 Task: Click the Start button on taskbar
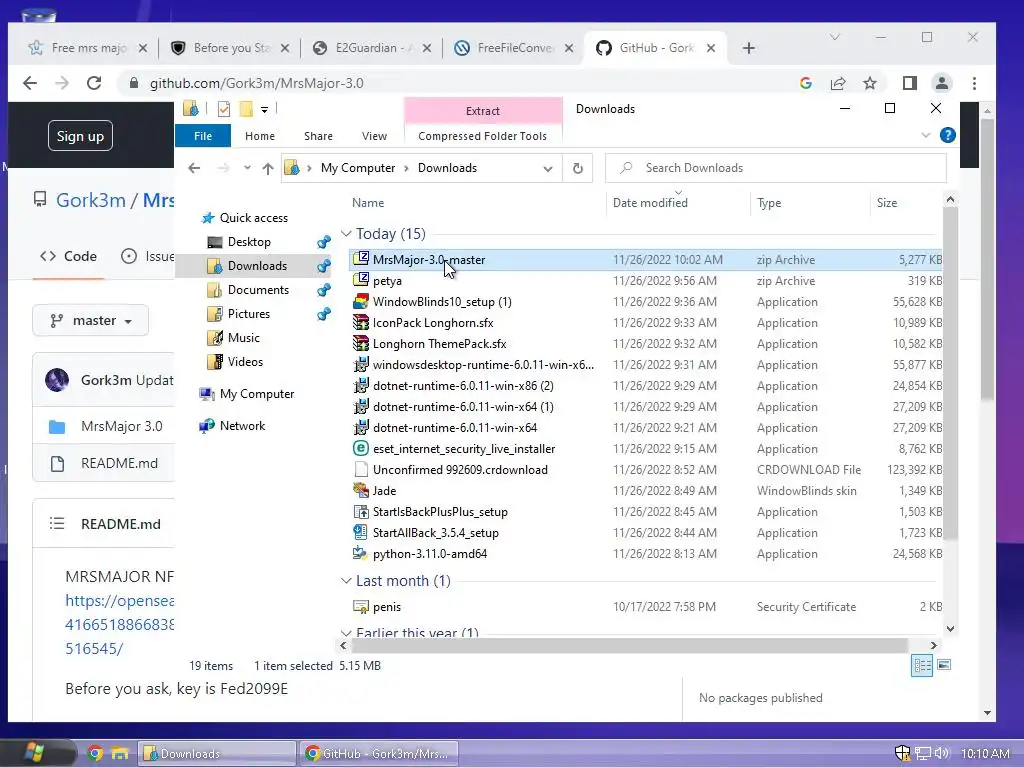tap(34, 753)
